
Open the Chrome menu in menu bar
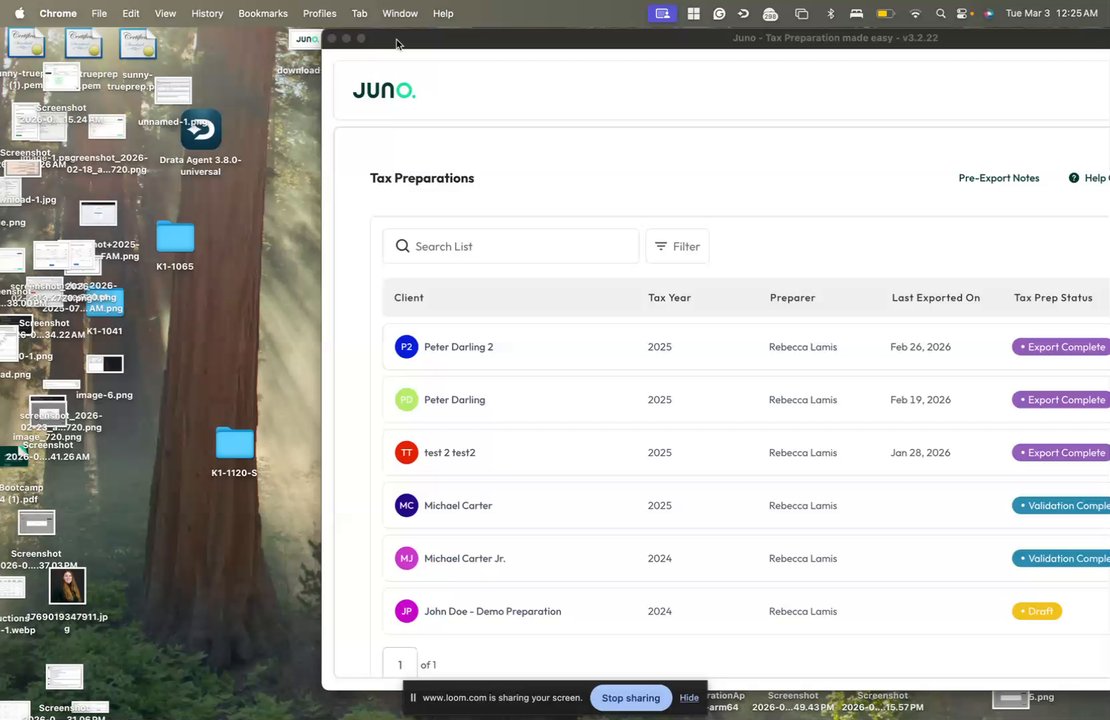[58, 13]
